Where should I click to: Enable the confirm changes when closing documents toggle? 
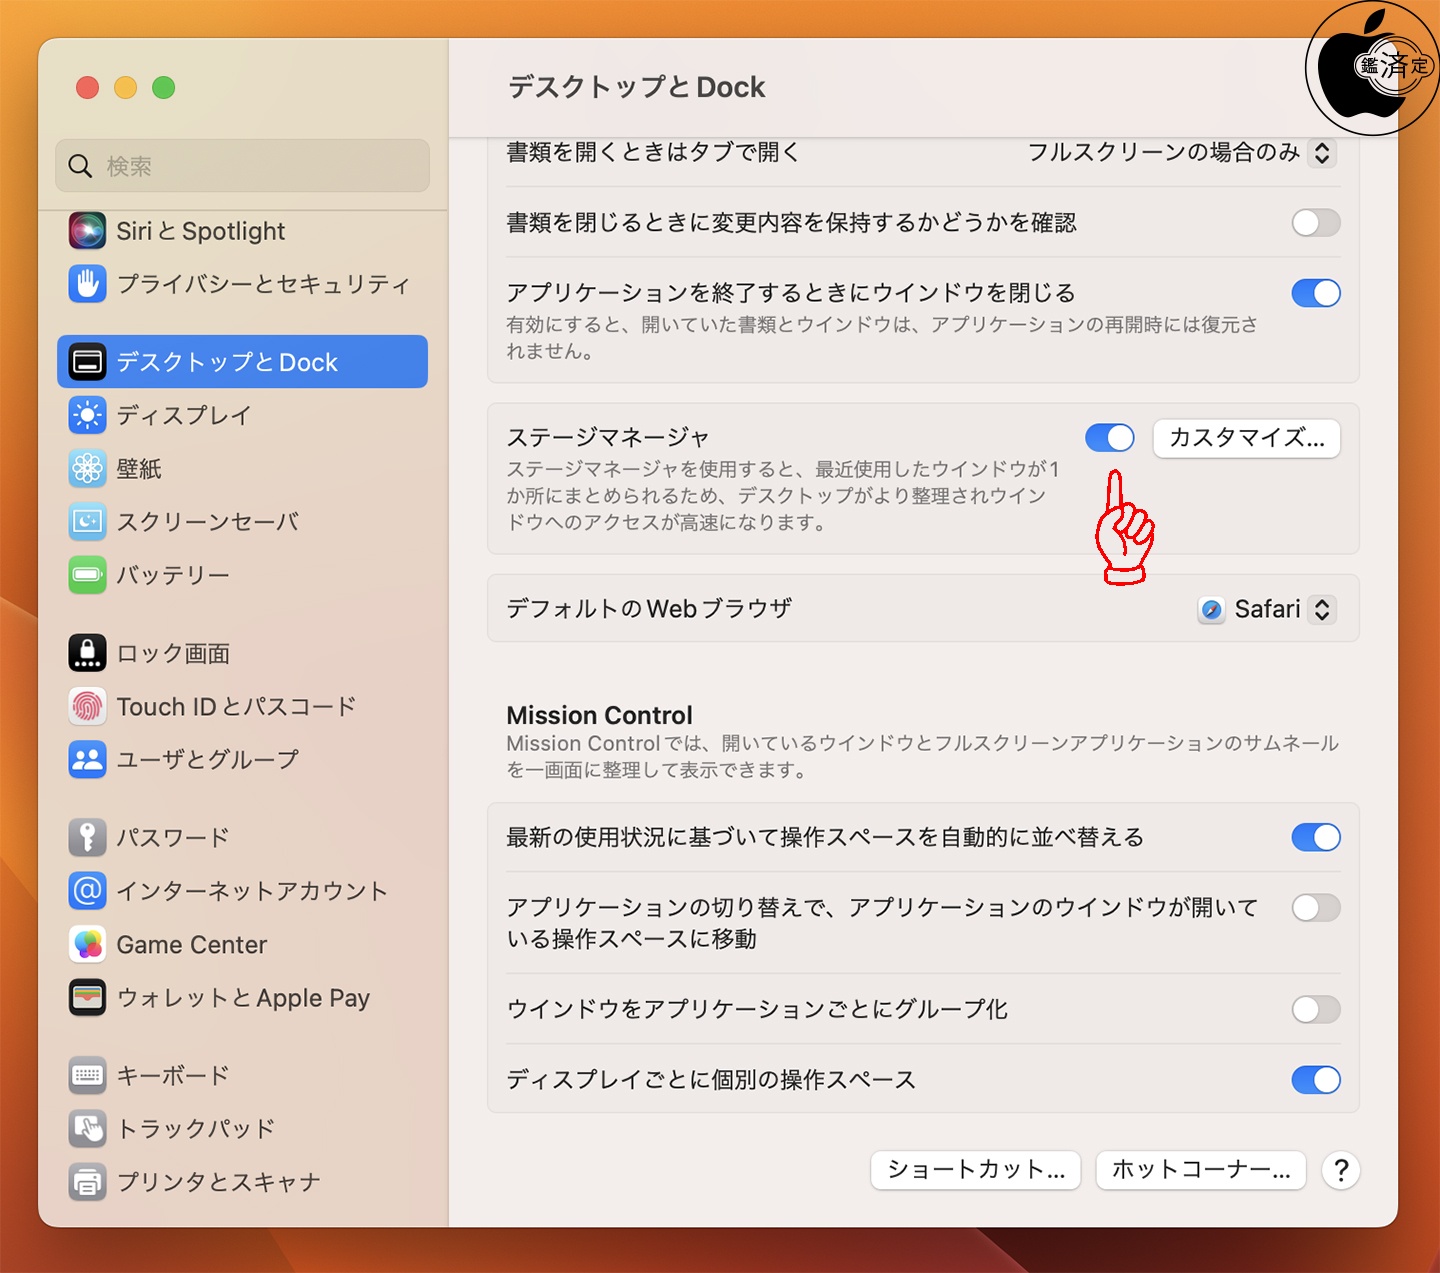pyautogui.click(x=1316, y=222)
